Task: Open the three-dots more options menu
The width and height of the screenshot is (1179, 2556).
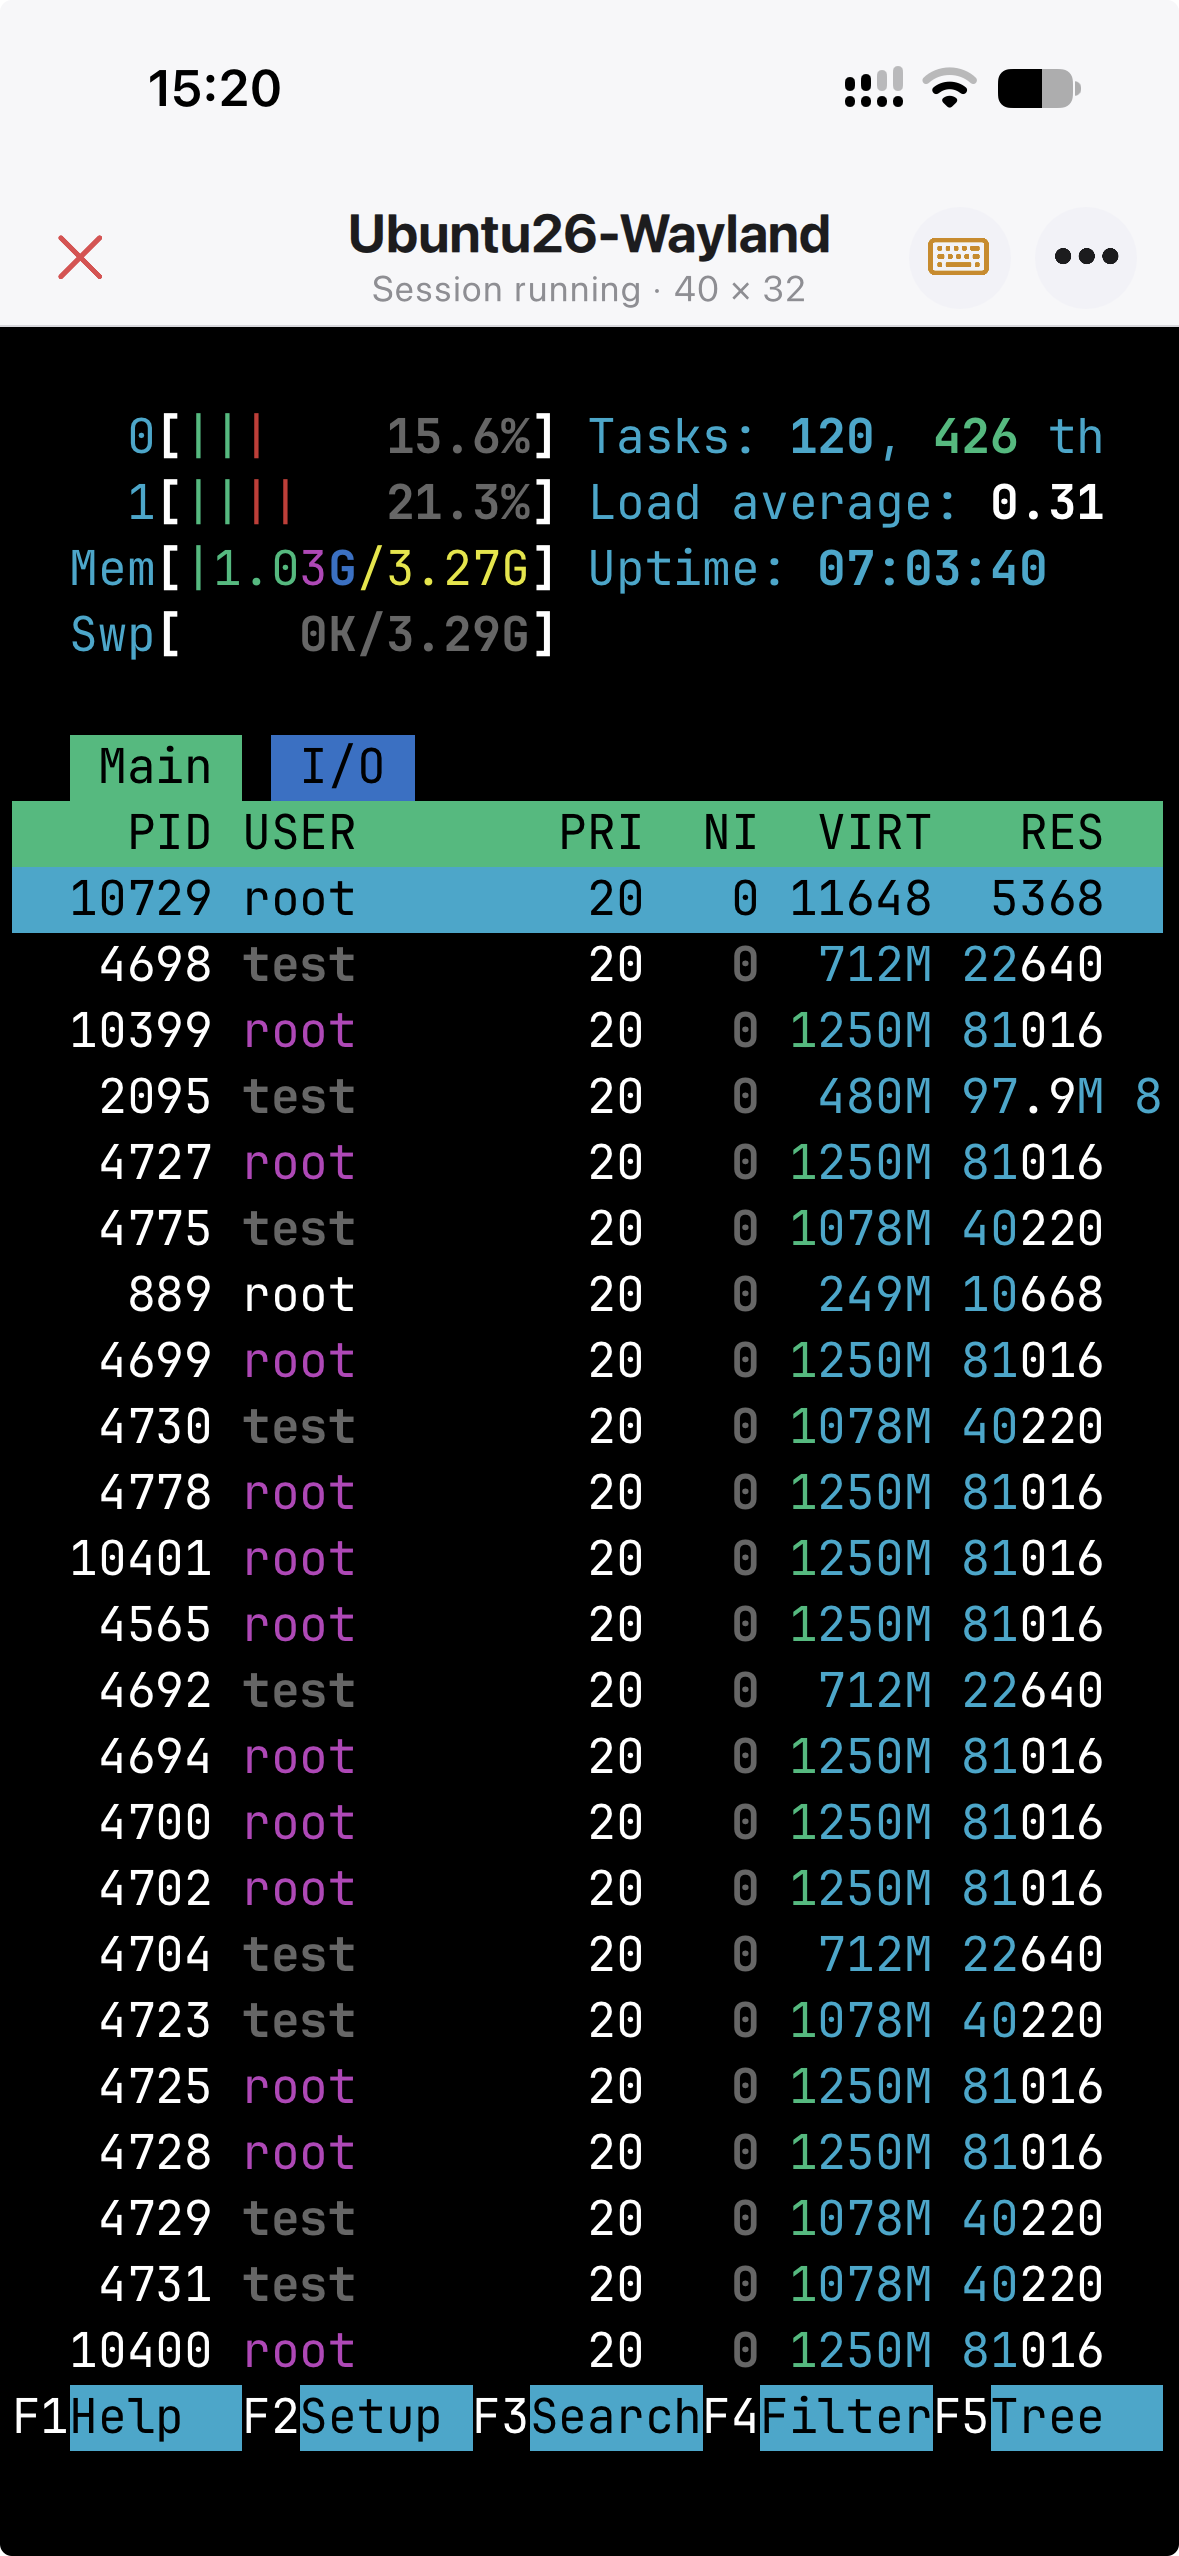Action: [1086, 257]
